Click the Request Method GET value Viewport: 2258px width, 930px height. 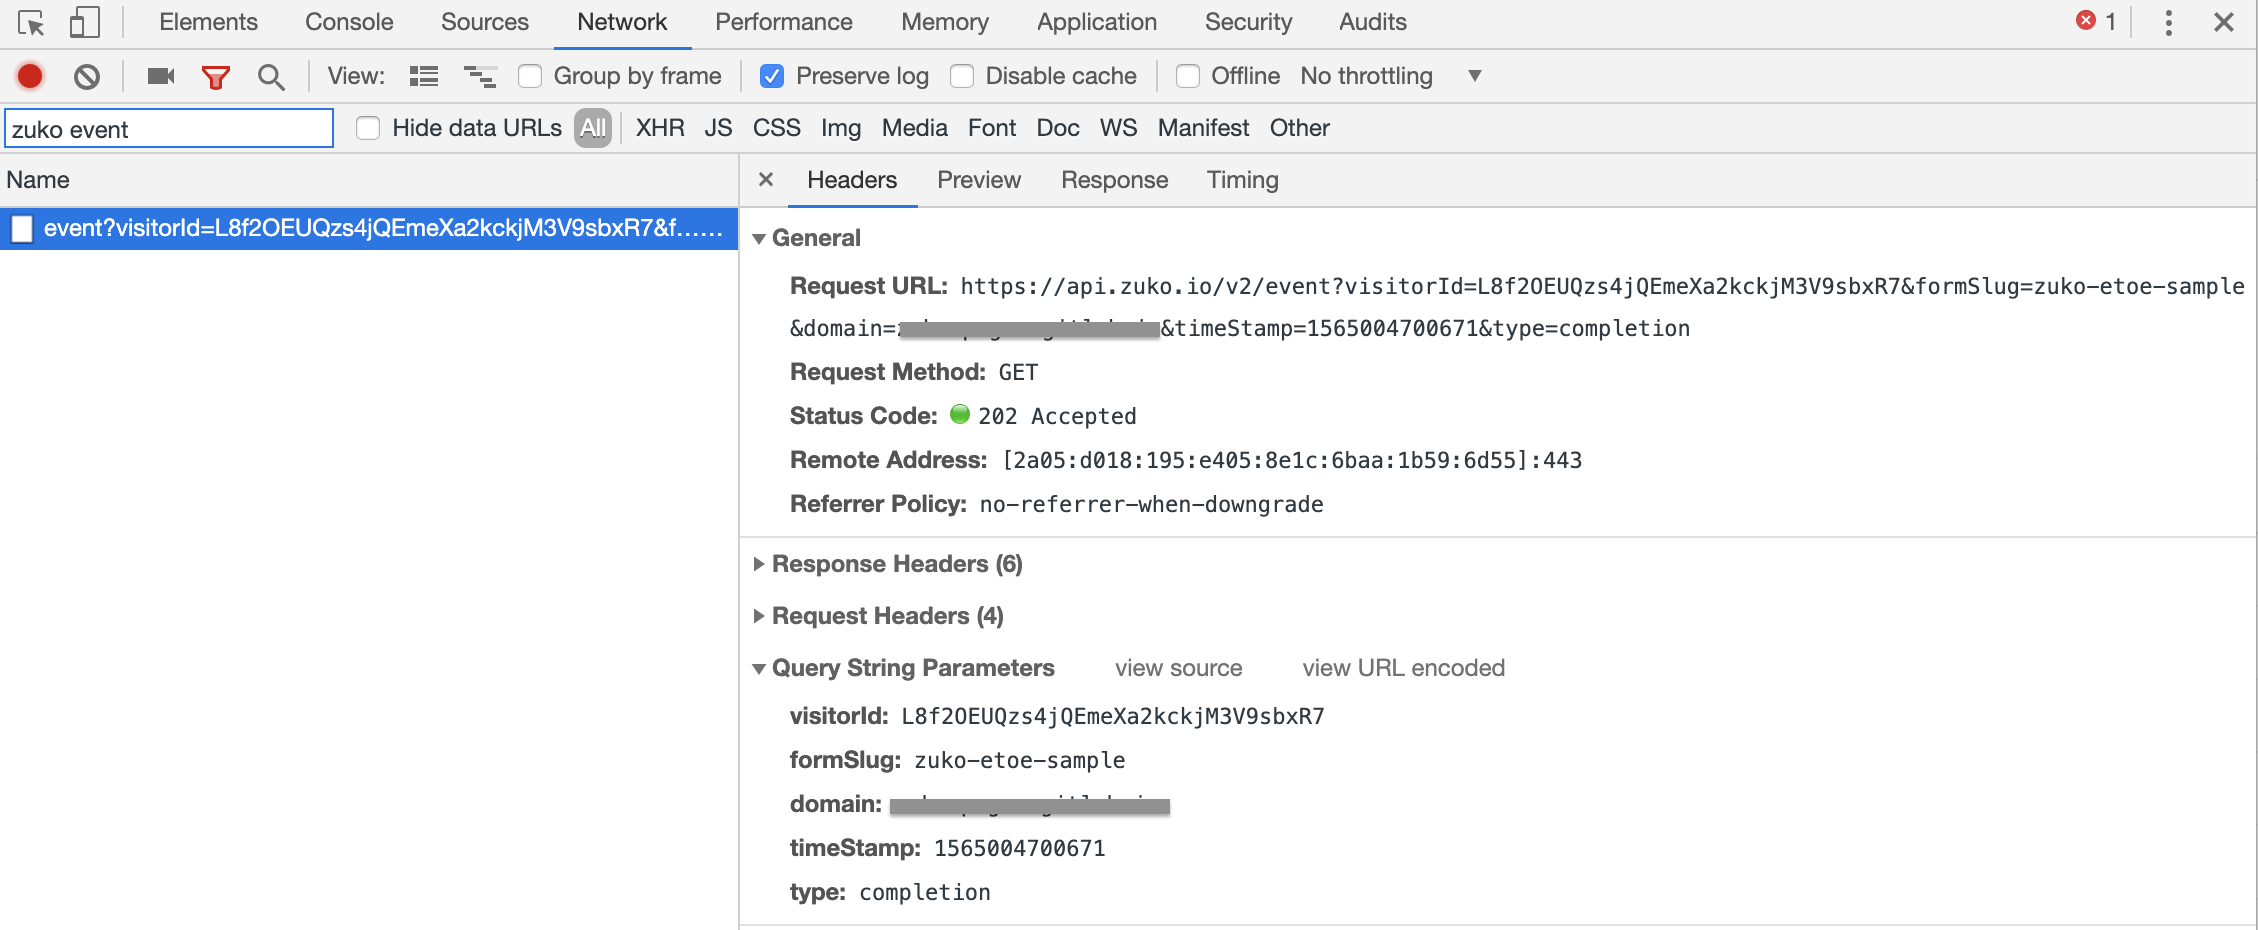1018,372
